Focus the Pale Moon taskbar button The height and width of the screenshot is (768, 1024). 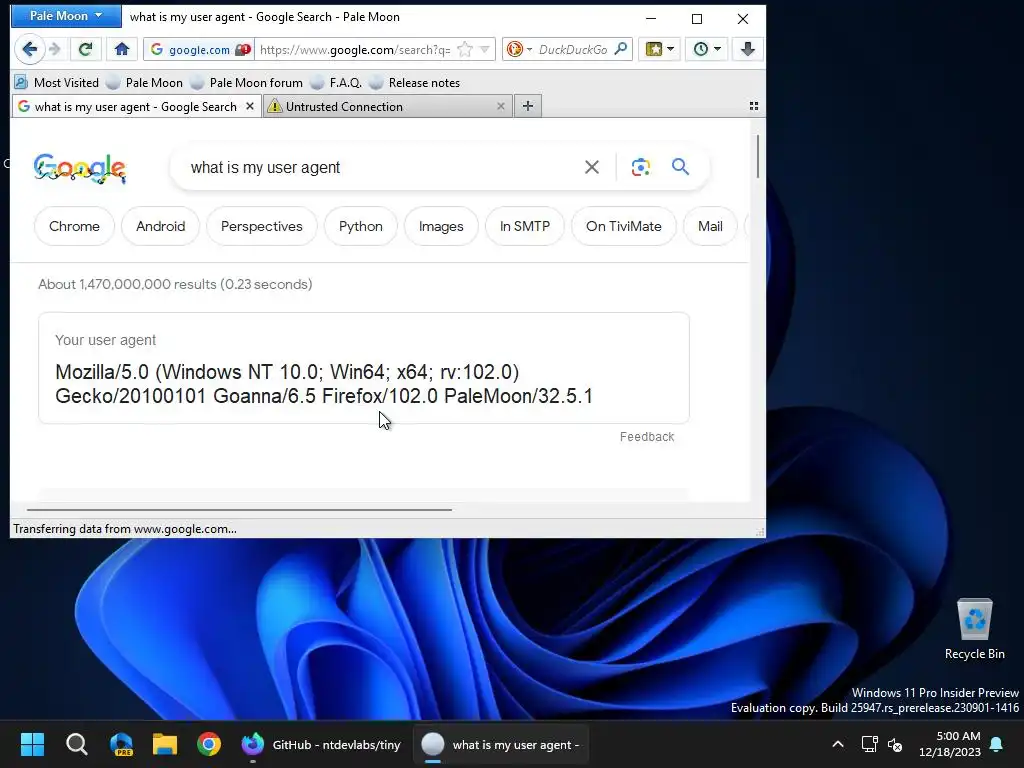click(x=502, y=744)
